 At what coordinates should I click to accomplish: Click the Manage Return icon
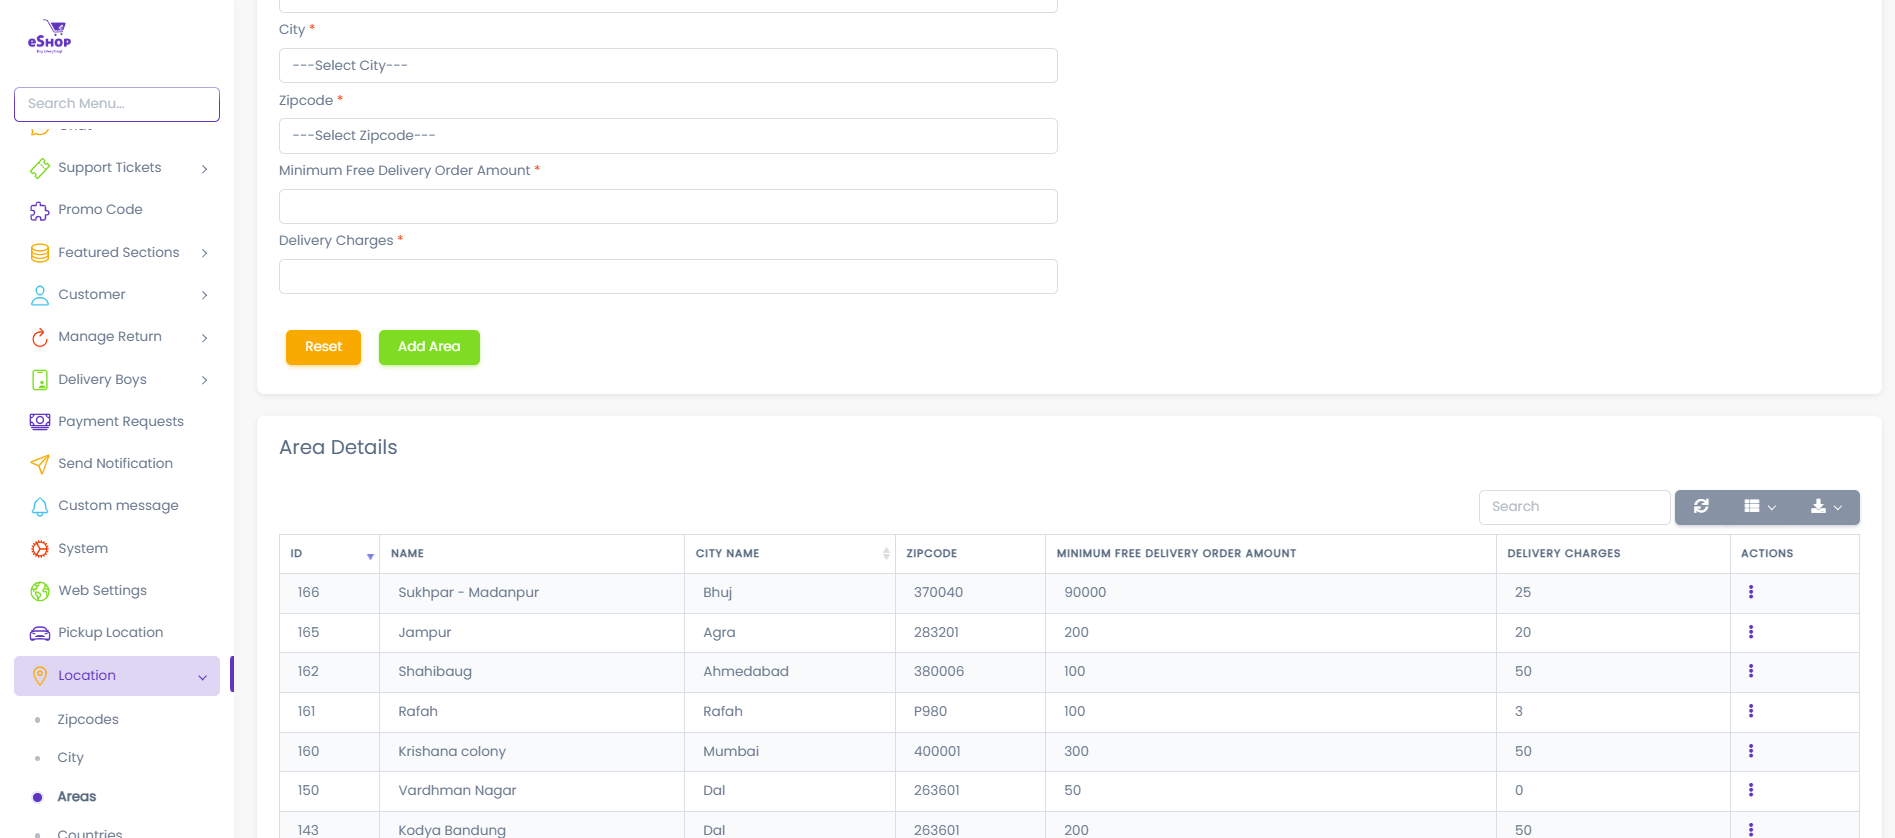(40, 337)
